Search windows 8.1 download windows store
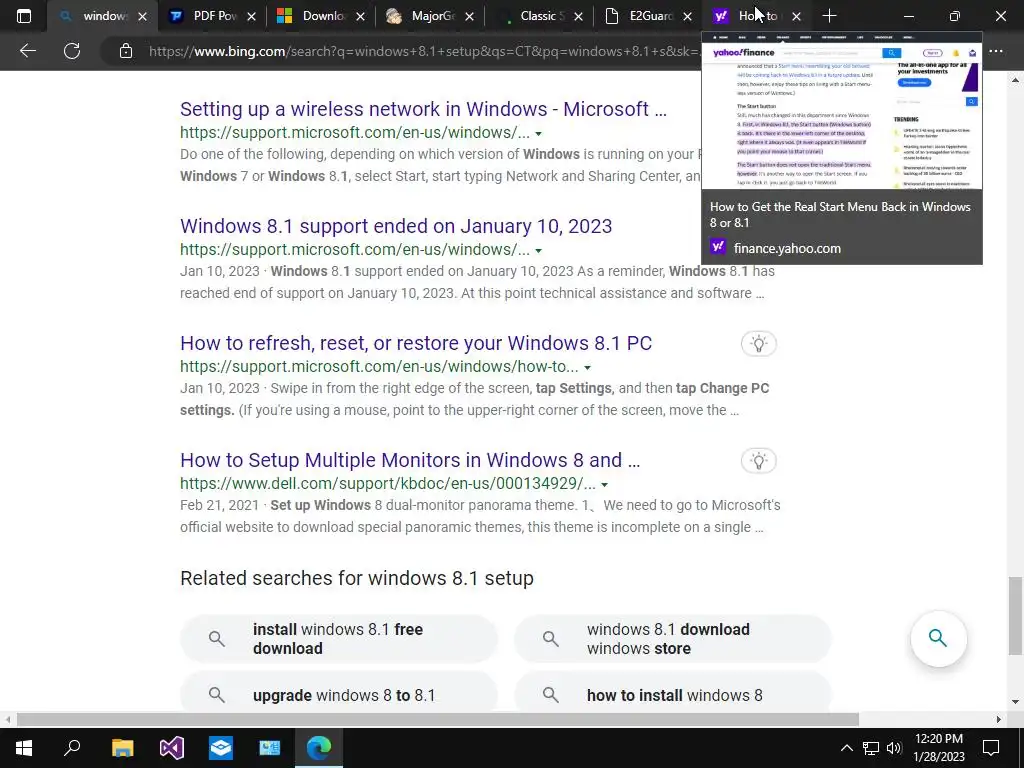 pos(673,639)
